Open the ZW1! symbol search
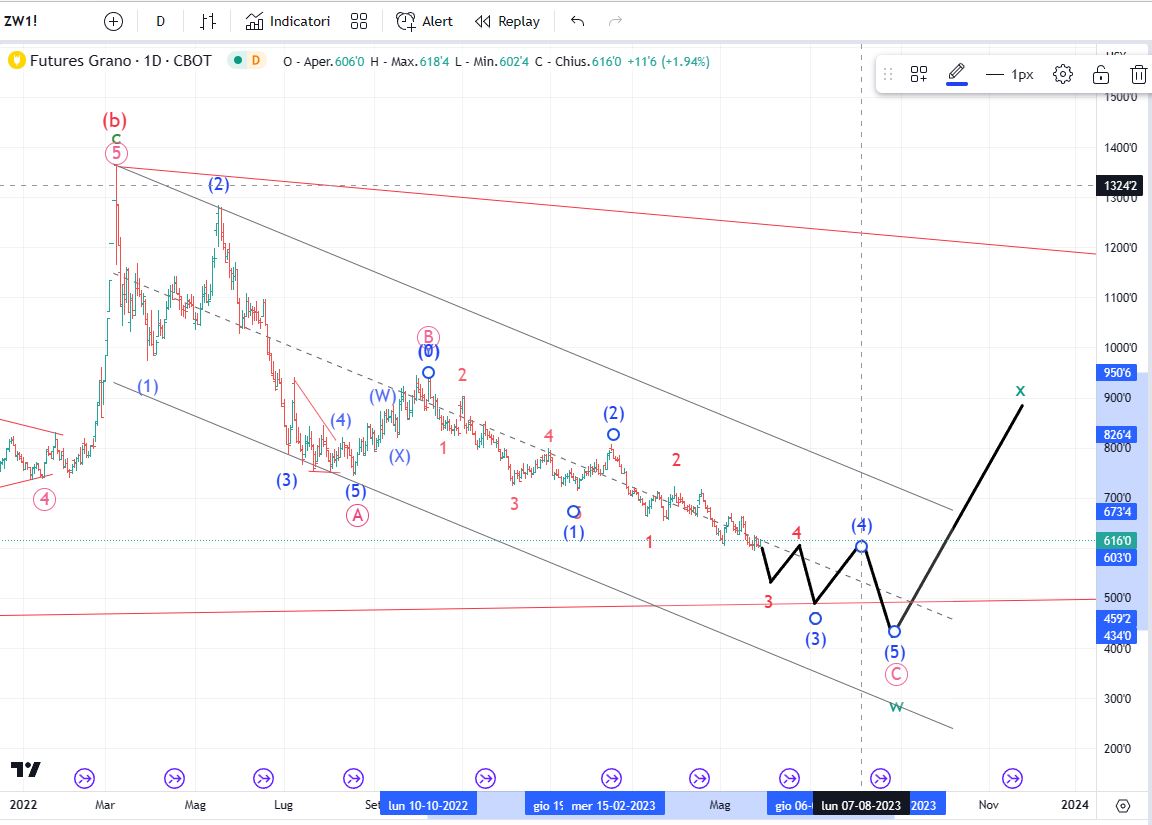The width and height of the screenshot is (1152, 825). 21,21
